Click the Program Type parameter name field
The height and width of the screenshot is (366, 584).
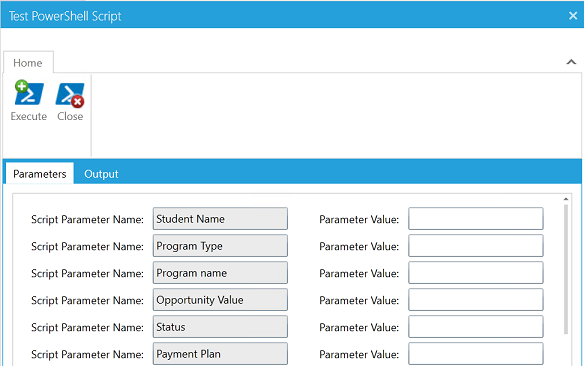[x=220, y=246]
